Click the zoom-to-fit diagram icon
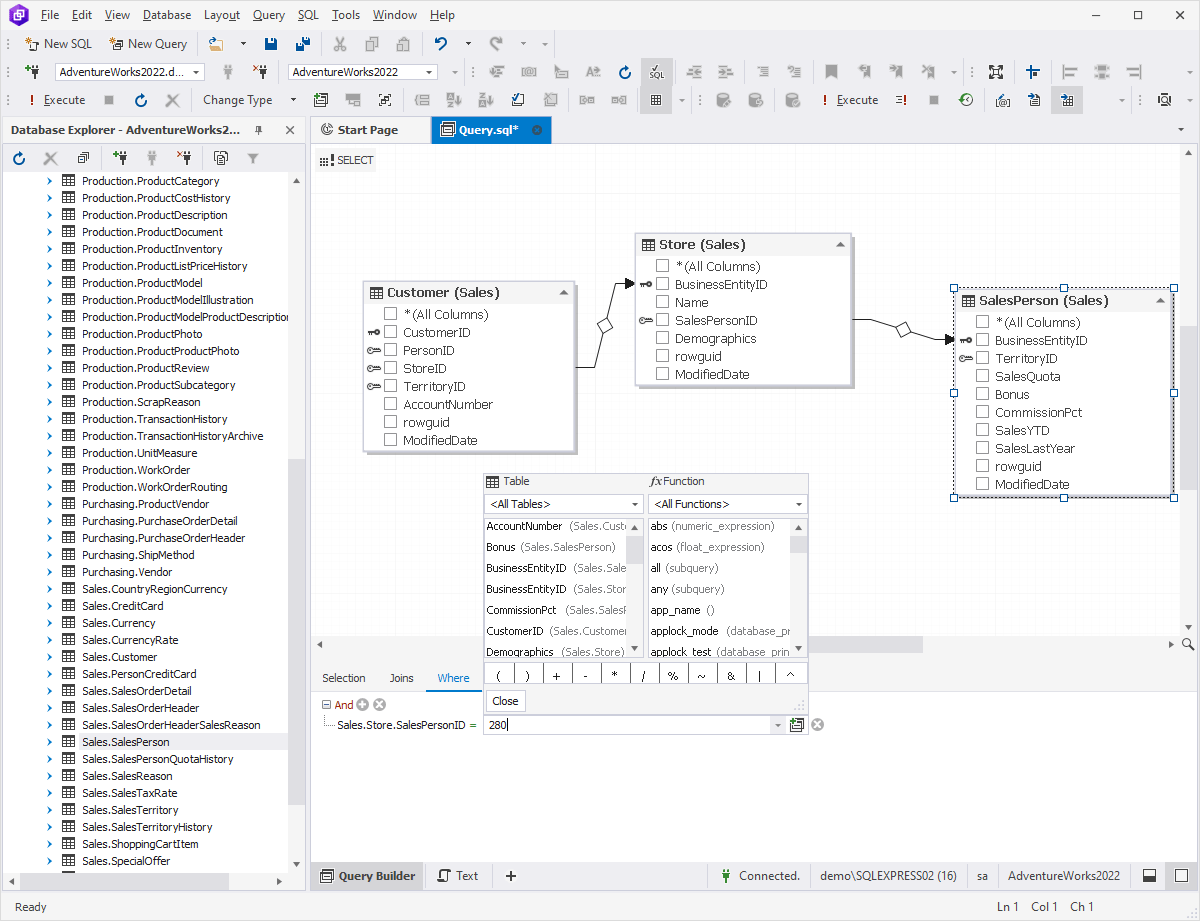This screenshot has height=921, width=1200. point(996,72)
